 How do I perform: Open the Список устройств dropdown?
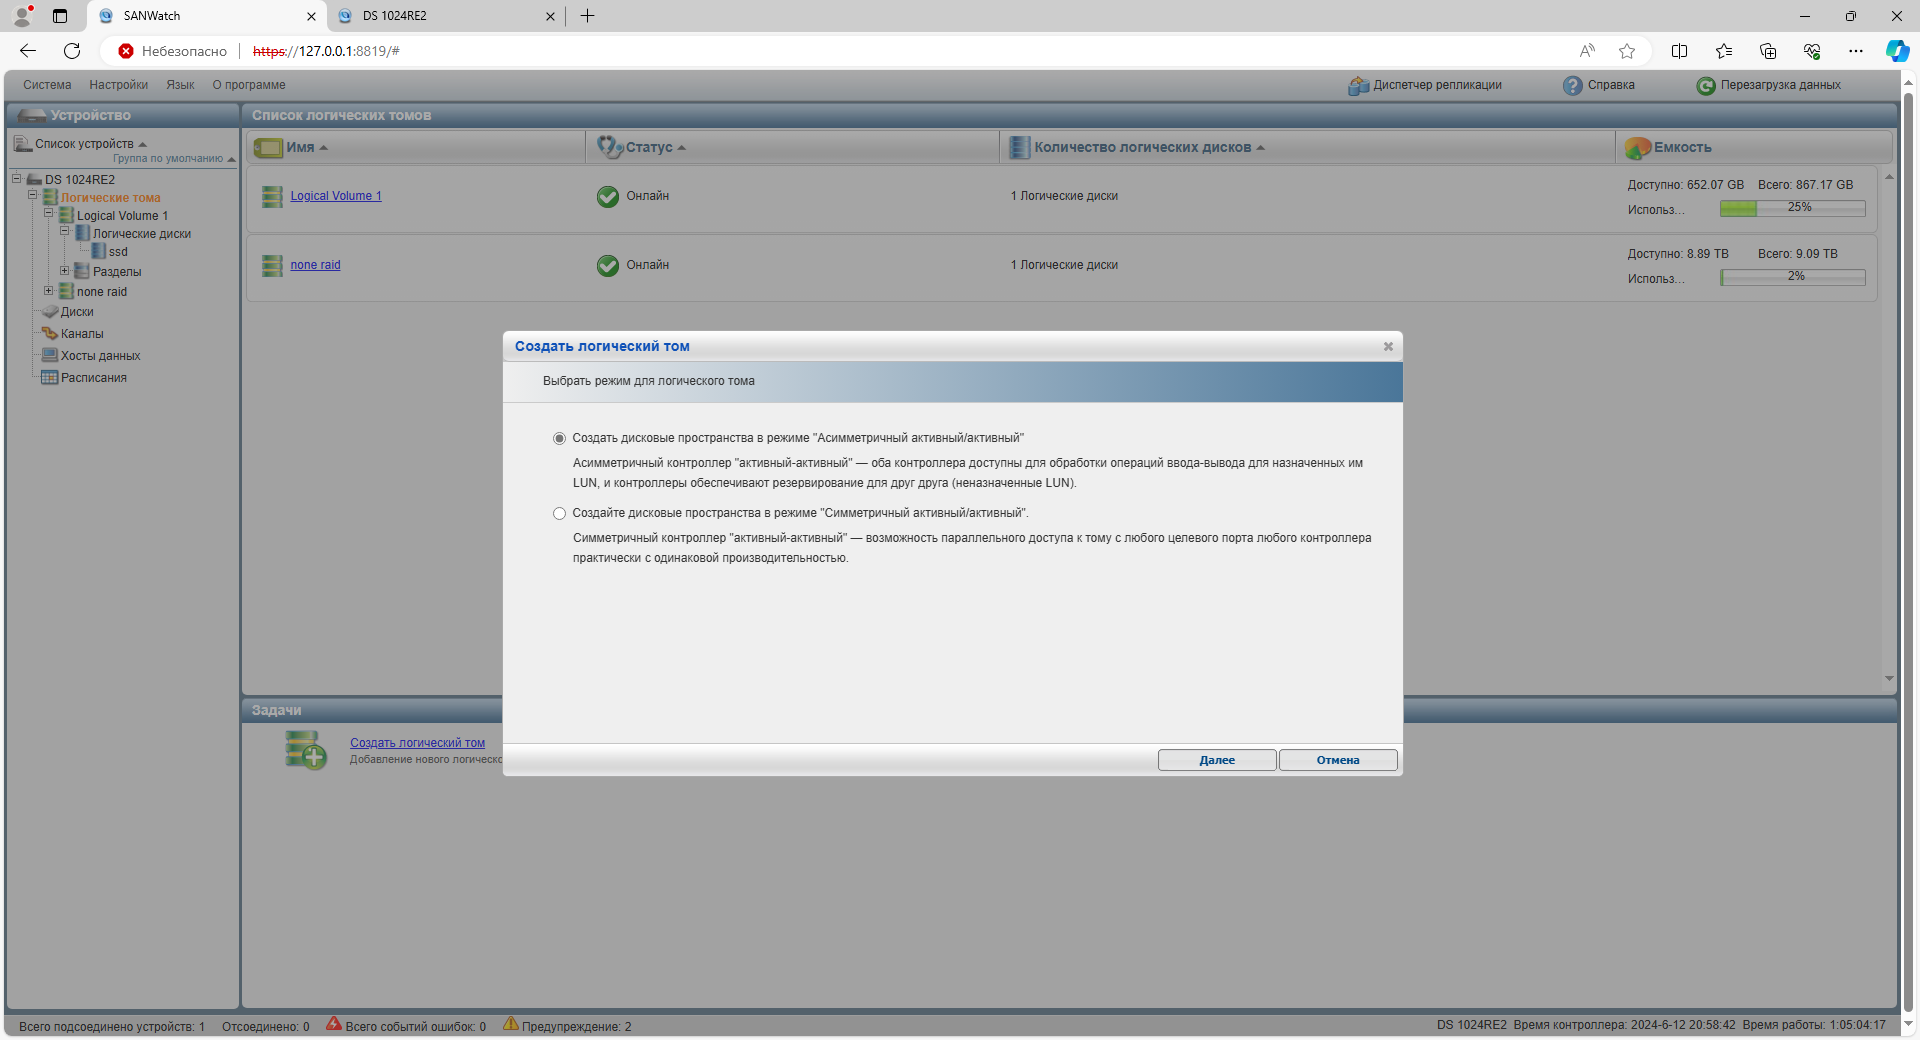click(x=90, y=144)
